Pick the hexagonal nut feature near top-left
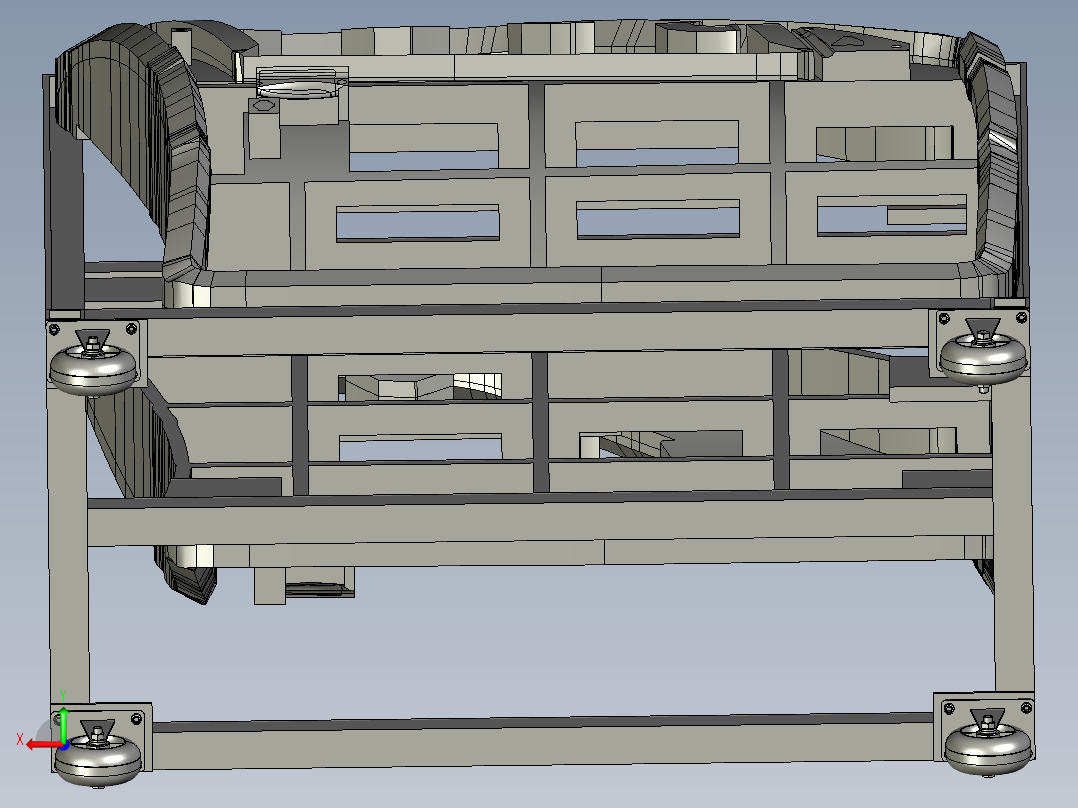Screen dimensions: 1078x808 [x=264, y=106]
